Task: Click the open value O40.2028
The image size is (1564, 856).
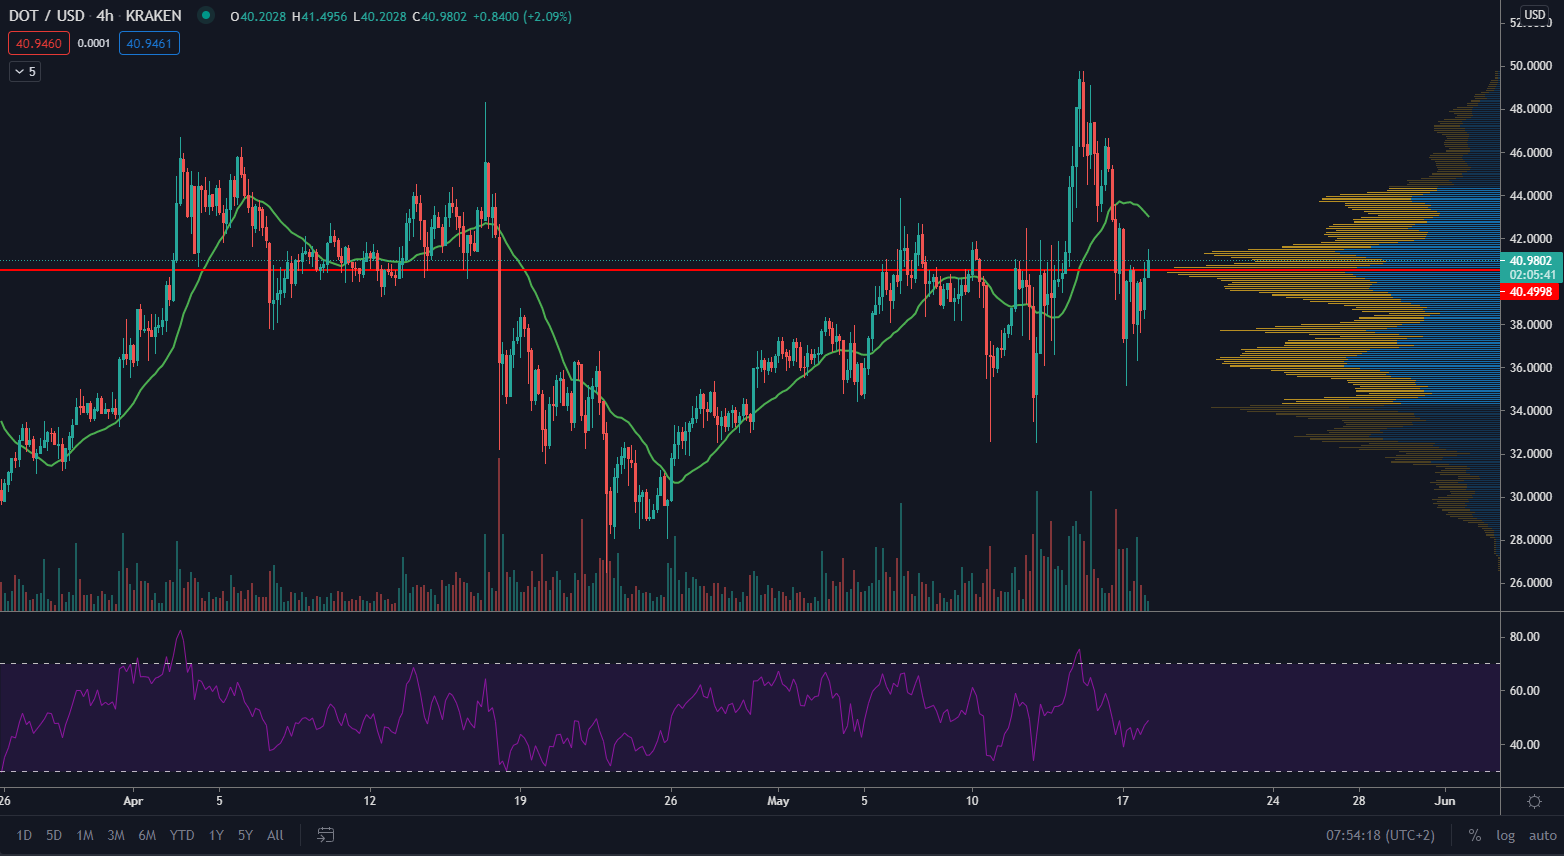Action: pos(258,16)
